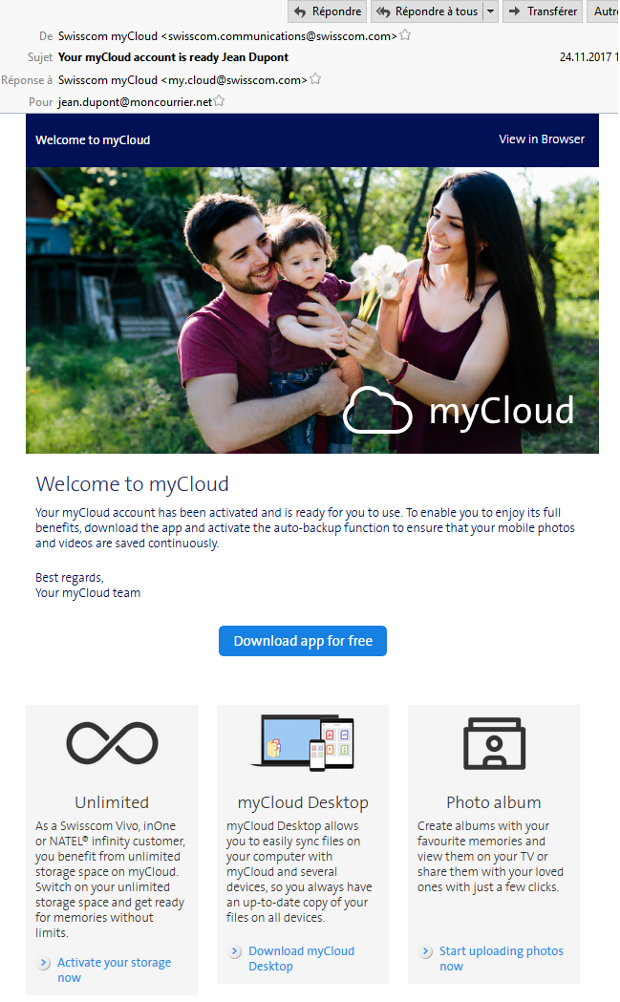The height and width of the screenshot is (1002, 620).
Task: Click the Répondre reply button
Action: tap(326, 12)
